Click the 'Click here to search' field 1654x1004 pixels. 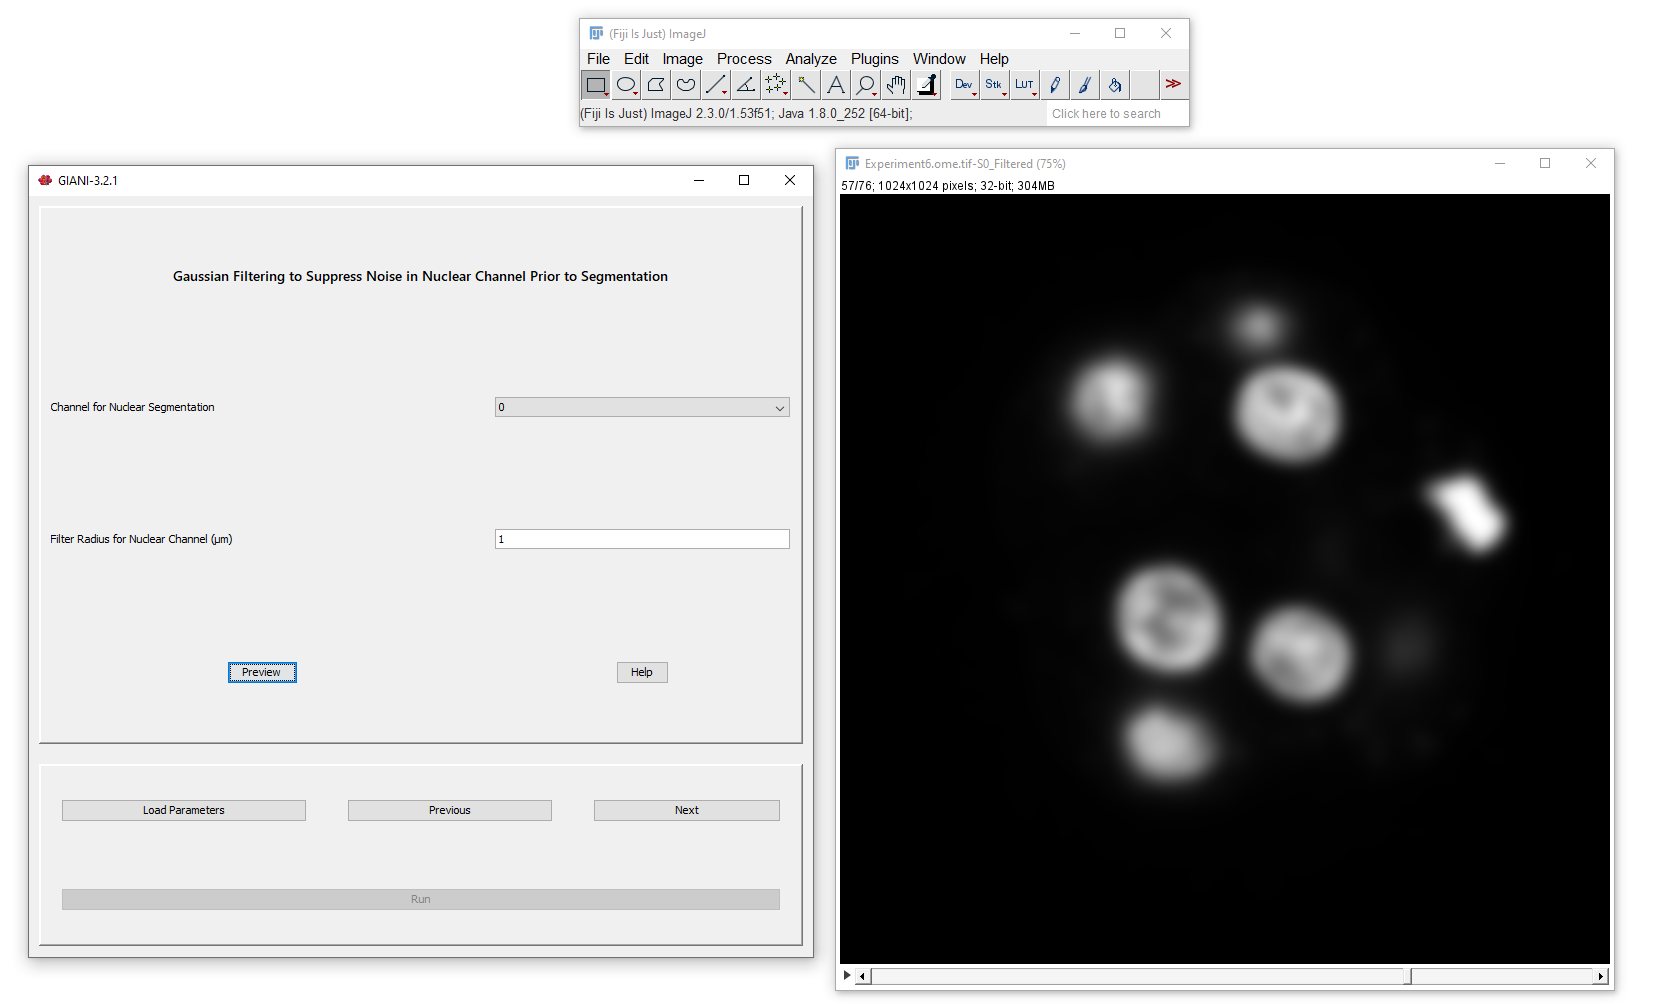click(x=1117, y=114)
